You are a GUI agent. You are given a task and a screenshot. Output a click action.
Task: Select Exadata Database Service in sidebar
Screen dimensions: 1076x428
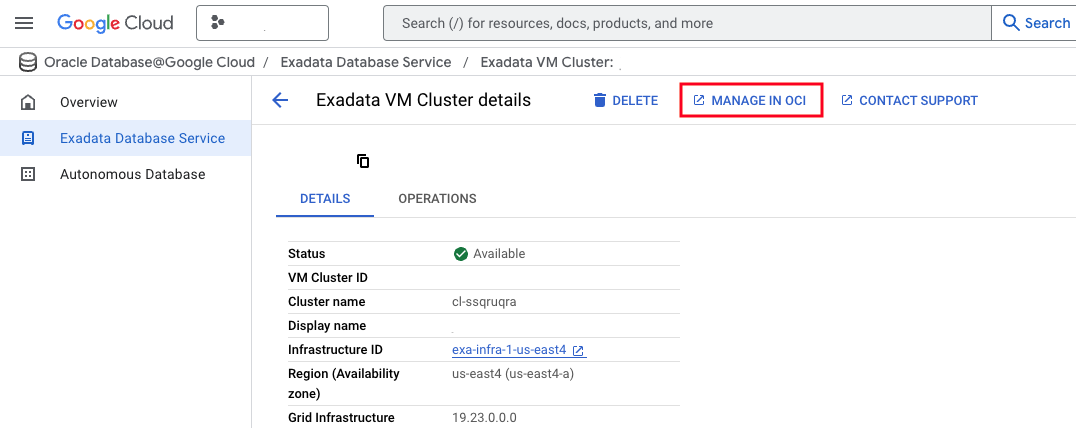[x=126, y=139]
